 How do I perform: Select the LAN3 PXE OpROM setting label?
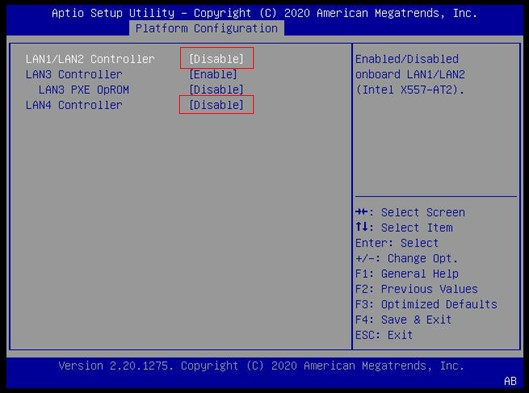pos(84,90)
